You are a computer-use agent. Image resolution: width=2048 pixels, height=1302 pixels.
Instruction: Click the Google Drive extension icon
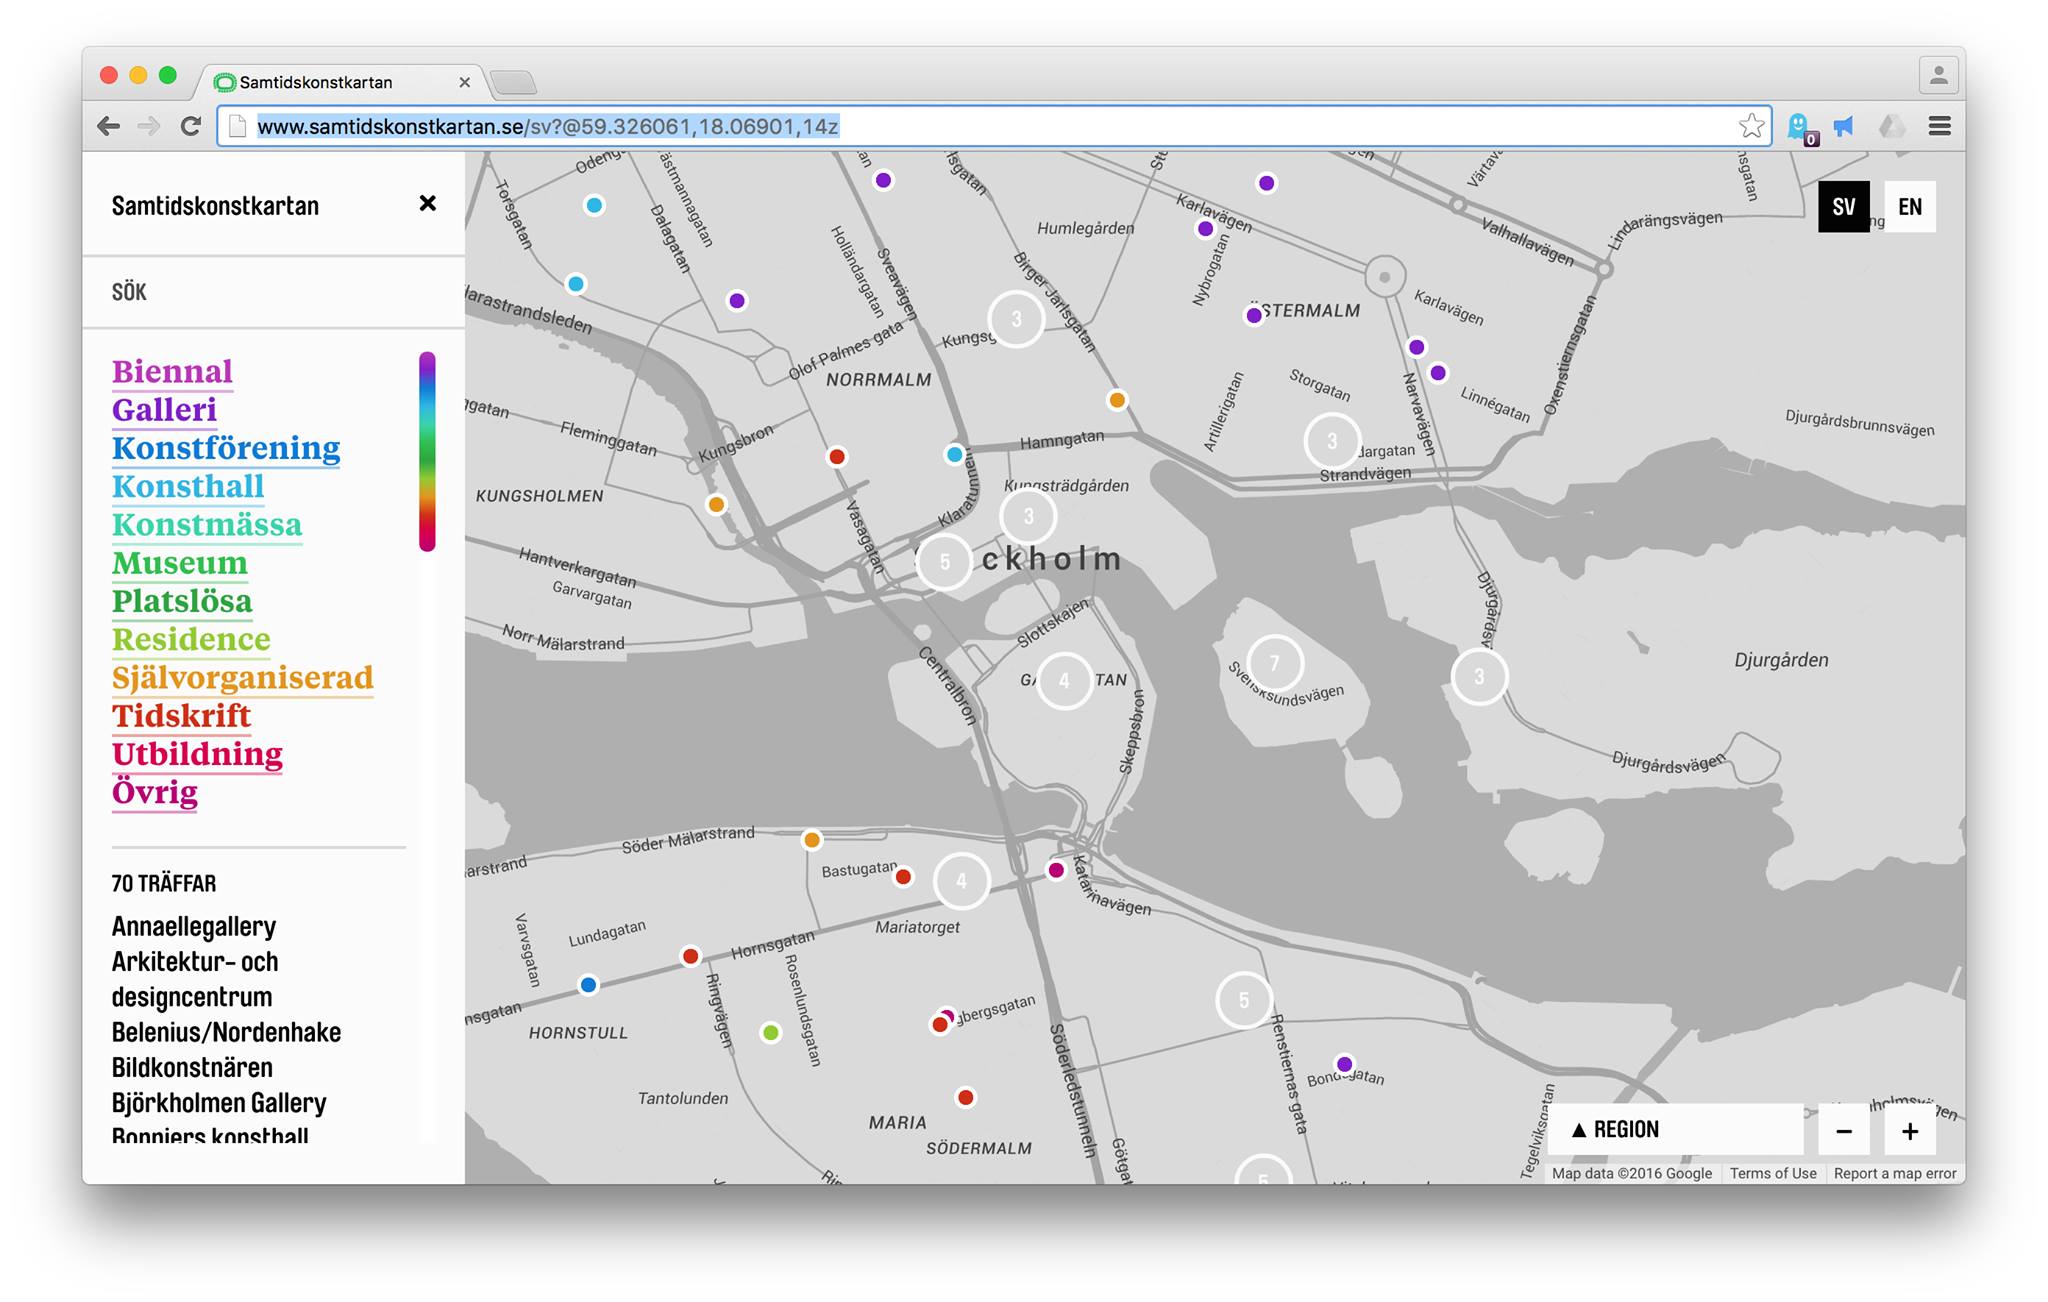(x=1892, y=126)
